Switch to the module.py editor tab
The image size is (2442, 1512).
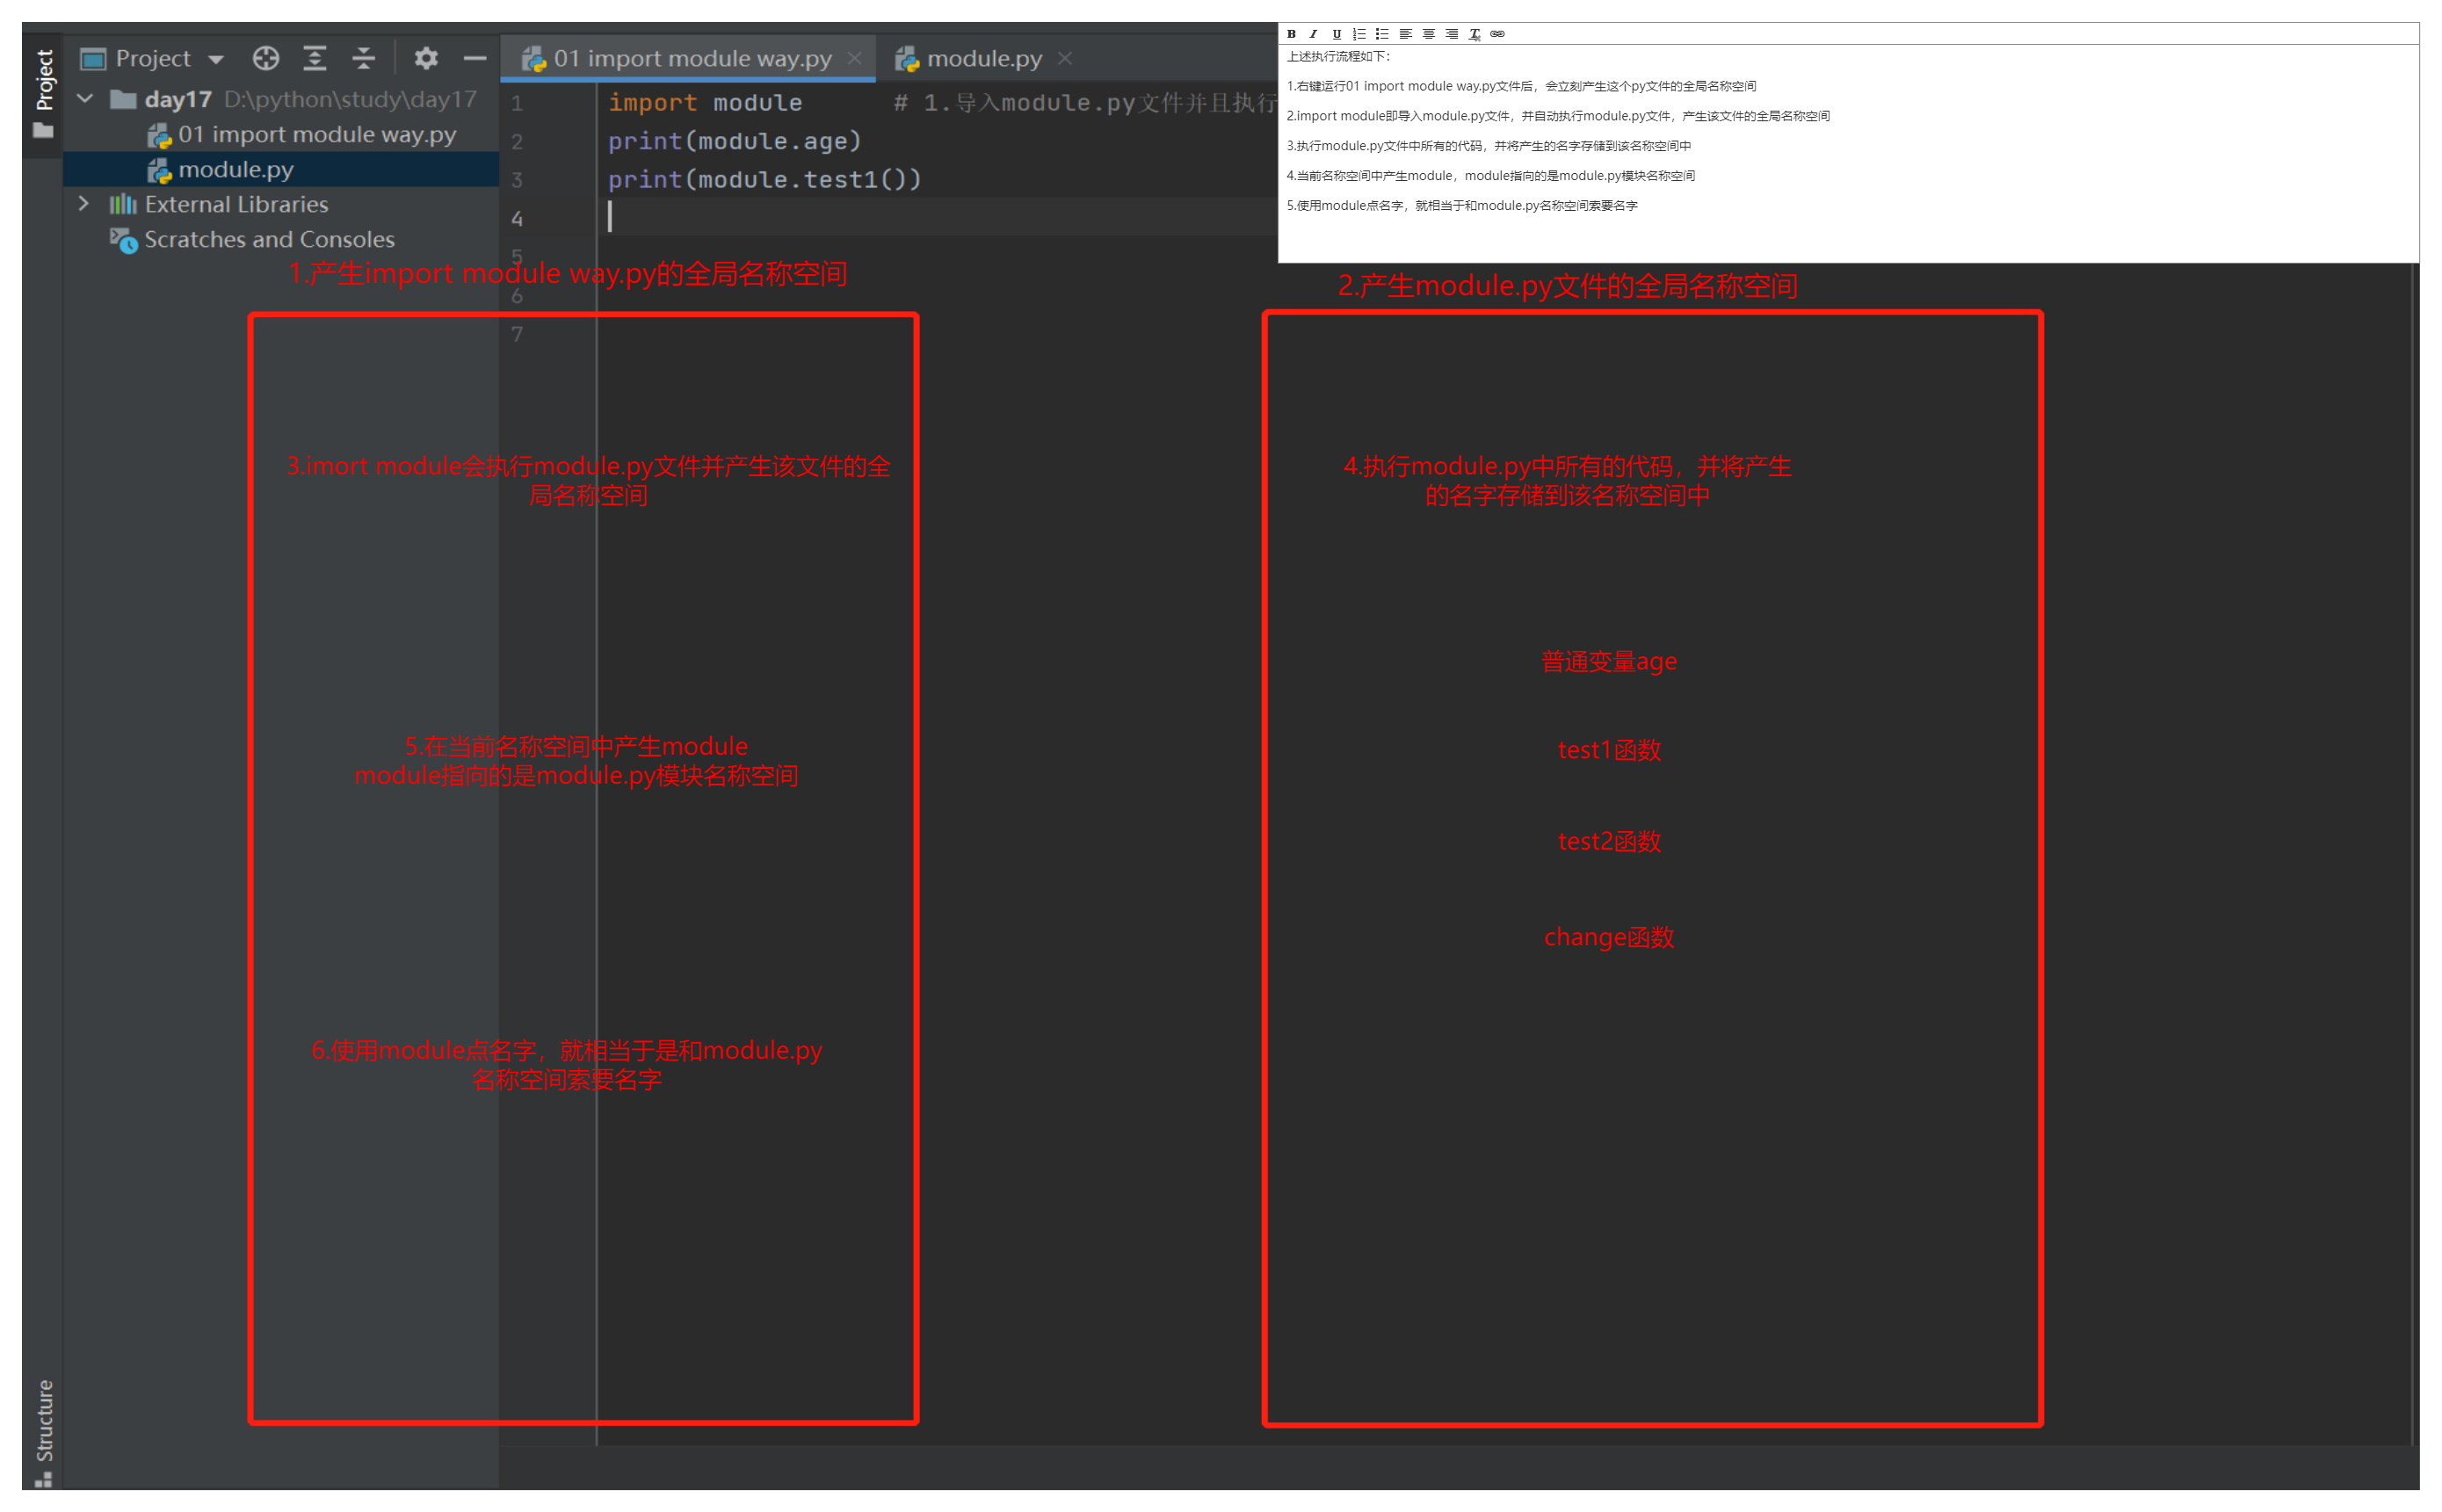(x=983, y=59)
